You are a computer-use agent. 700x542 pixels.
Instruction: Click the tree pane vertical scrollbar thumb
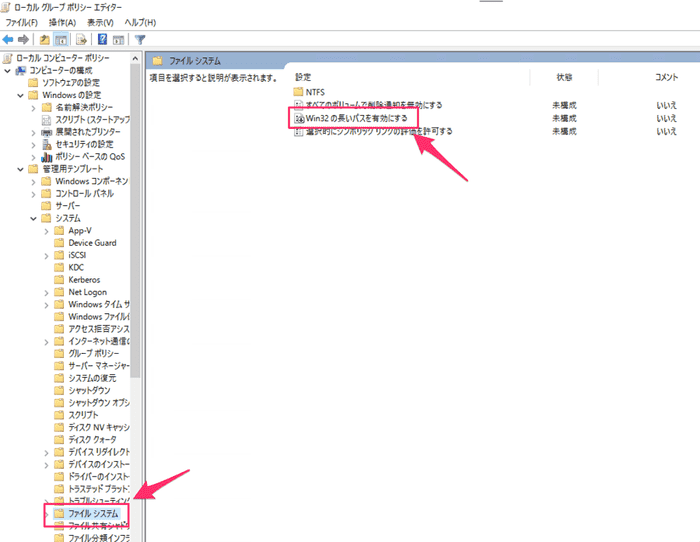click(x=135, y=221)
